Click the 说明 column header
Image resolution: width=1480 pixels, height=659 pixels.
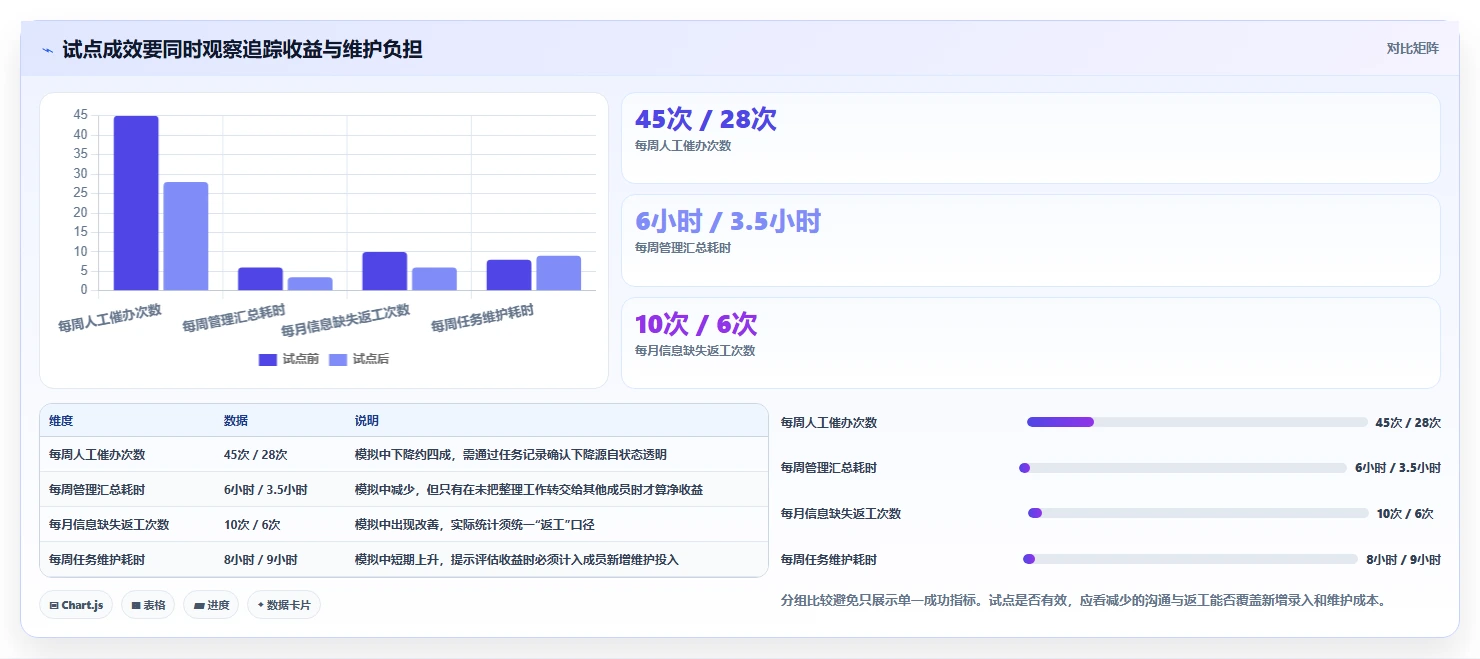[367, 421]
